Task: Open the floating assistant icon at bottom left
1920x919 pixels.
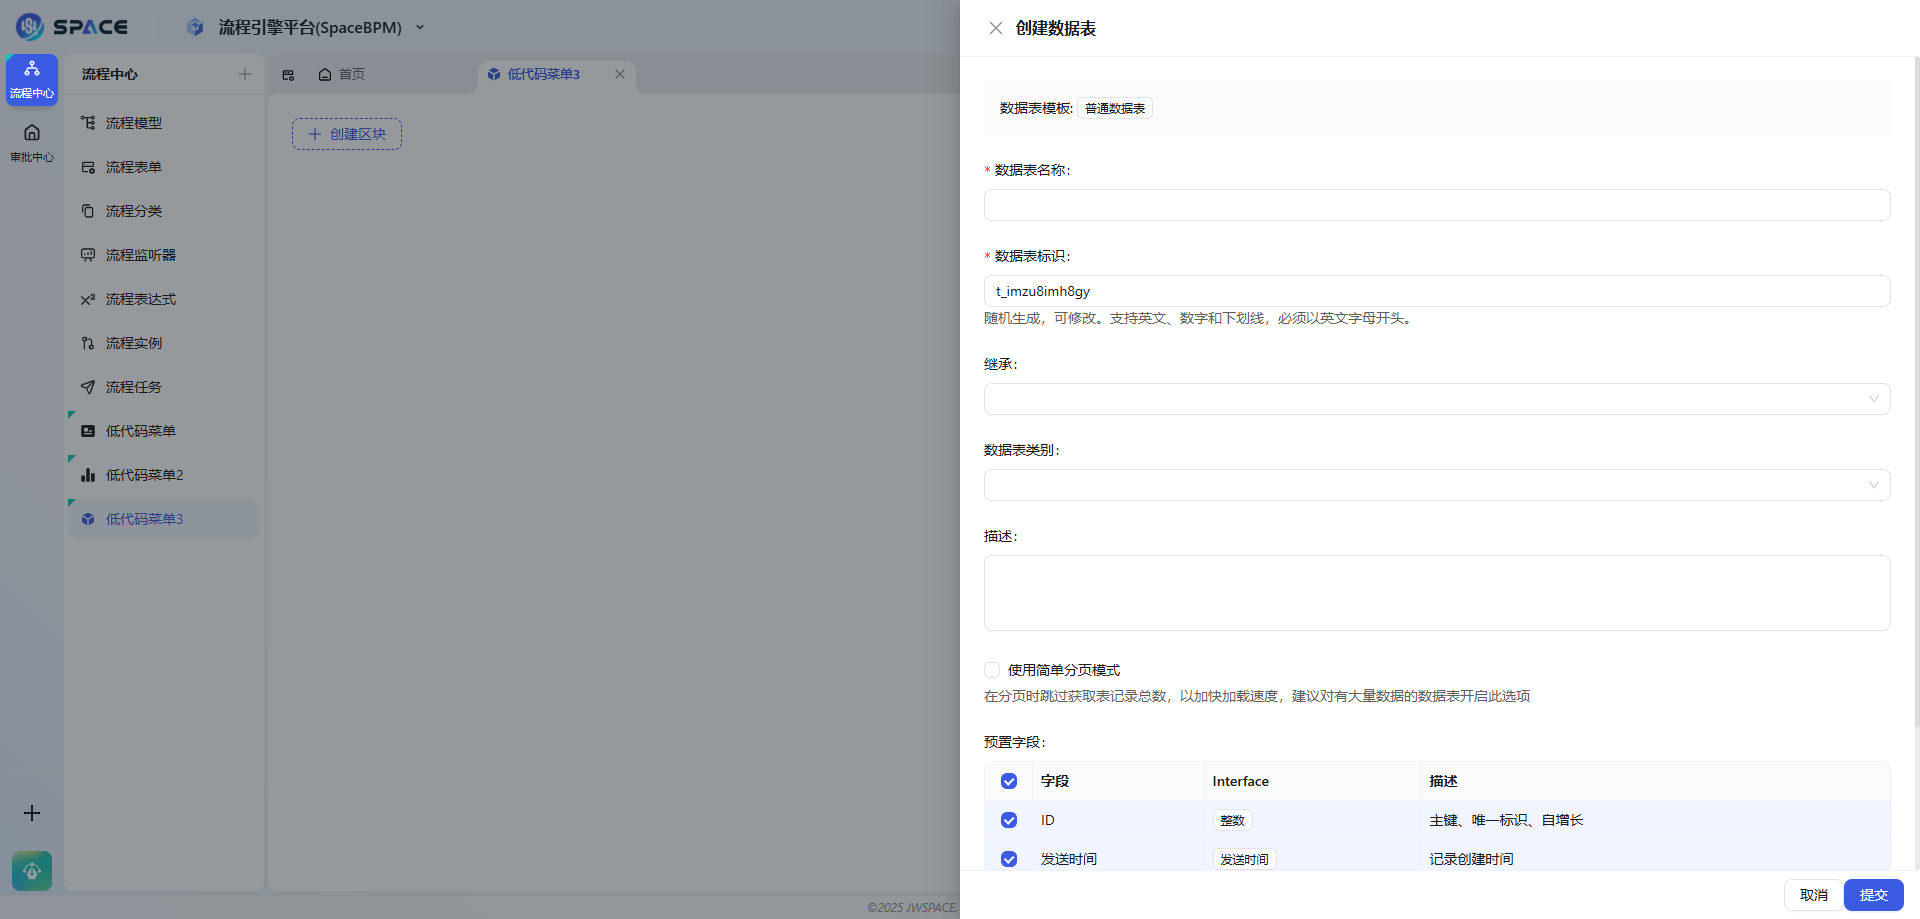Action: click(x=31, y=870)
